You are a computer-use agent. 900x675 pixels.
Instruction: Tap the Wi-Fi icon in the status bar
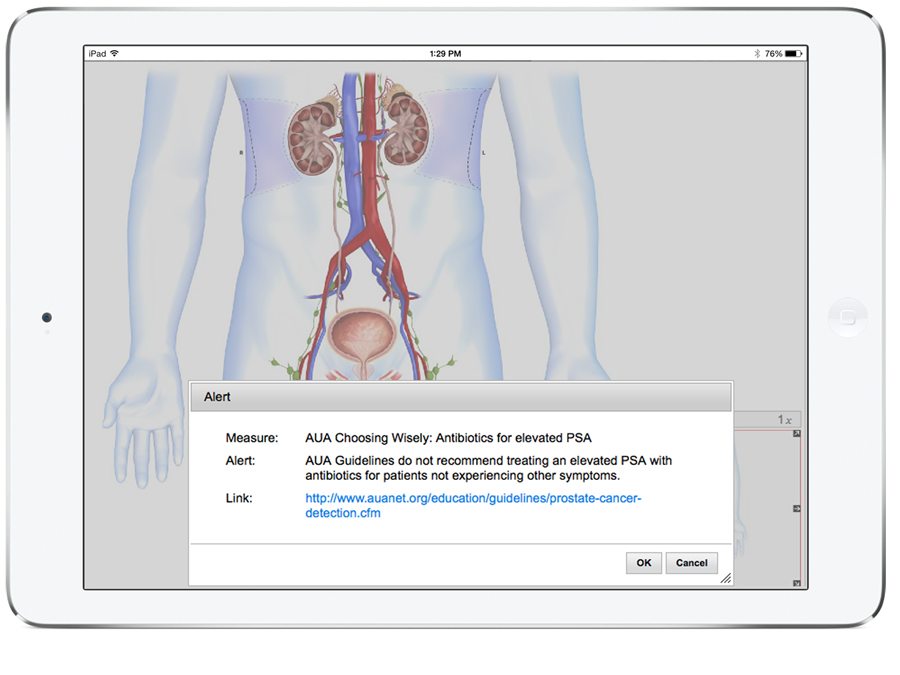point(115,53)
